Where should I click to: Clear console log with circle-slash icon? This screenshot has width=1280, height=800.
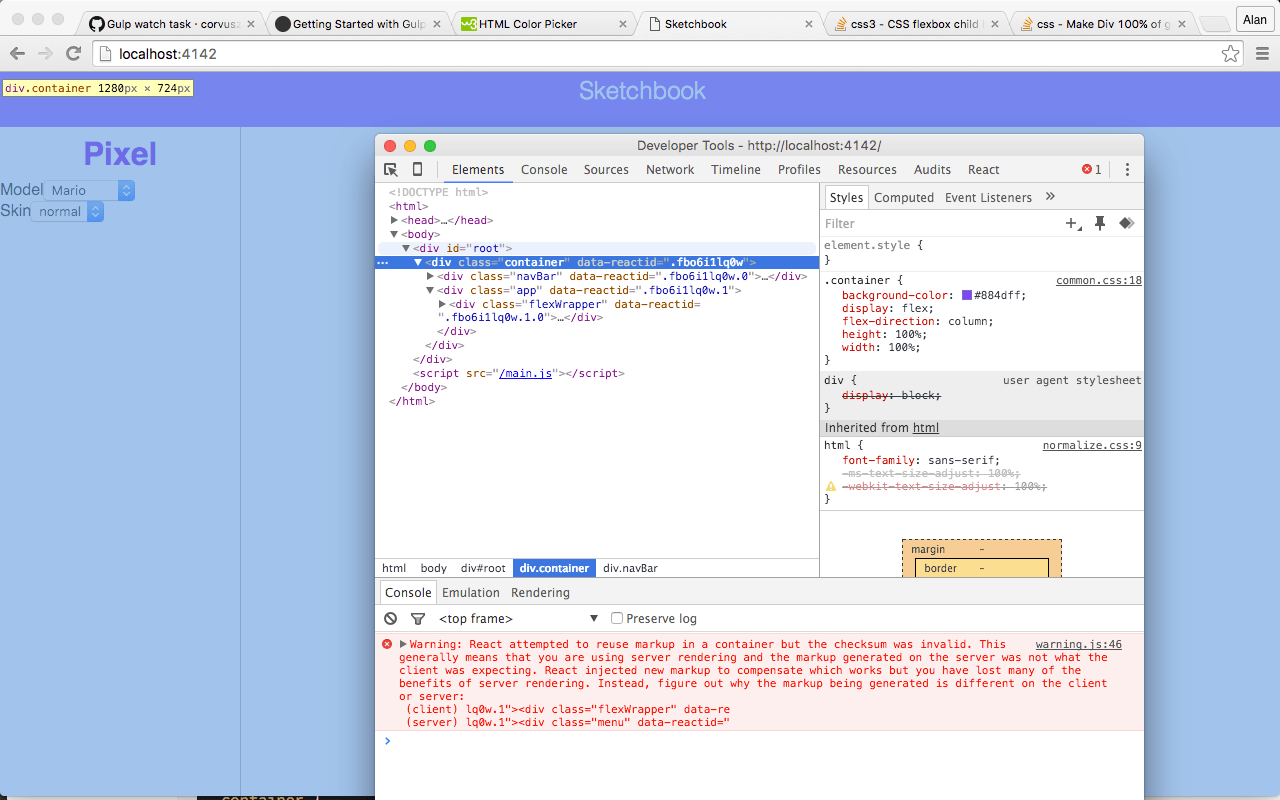pos(391,619)
